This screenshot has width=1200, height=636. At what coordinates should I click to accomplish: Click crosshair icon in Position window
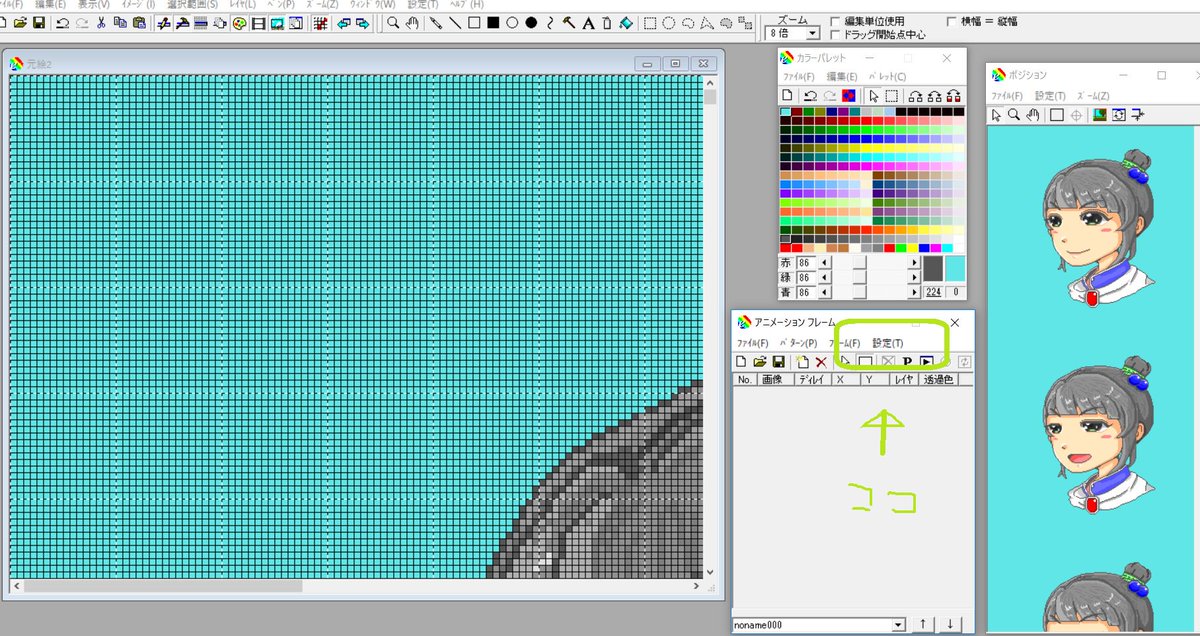[x=1076, y=115]
